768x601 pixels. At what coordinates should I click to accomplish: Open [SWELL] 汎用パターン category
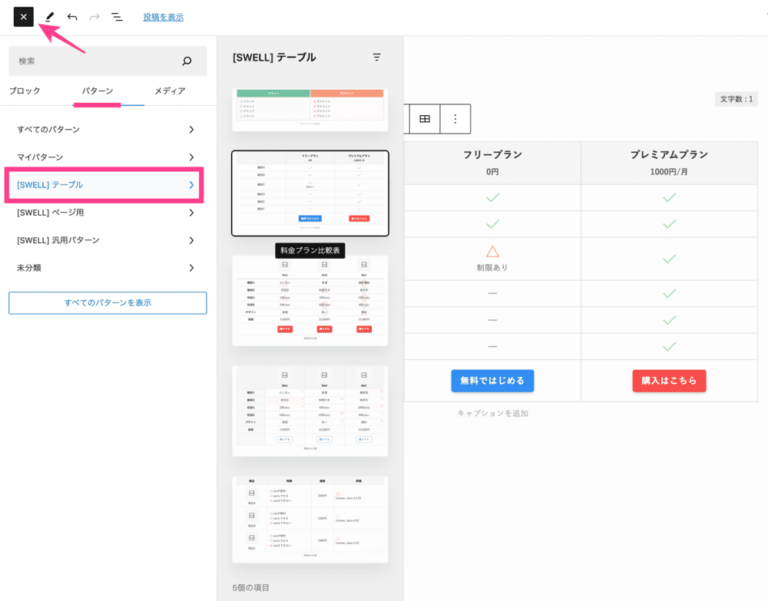(x=107, y=240)
